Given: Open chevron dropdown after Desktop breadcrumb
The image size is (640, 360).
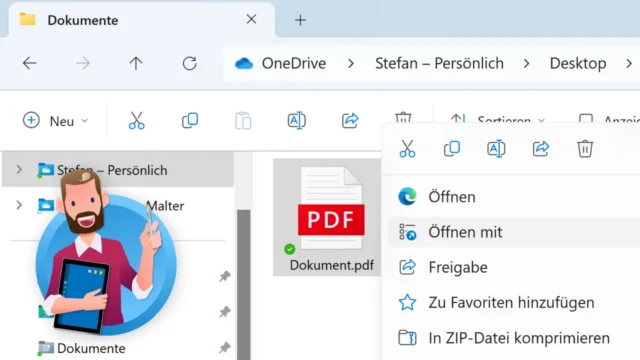Looking at the screenshot, I should click(629, 63).
